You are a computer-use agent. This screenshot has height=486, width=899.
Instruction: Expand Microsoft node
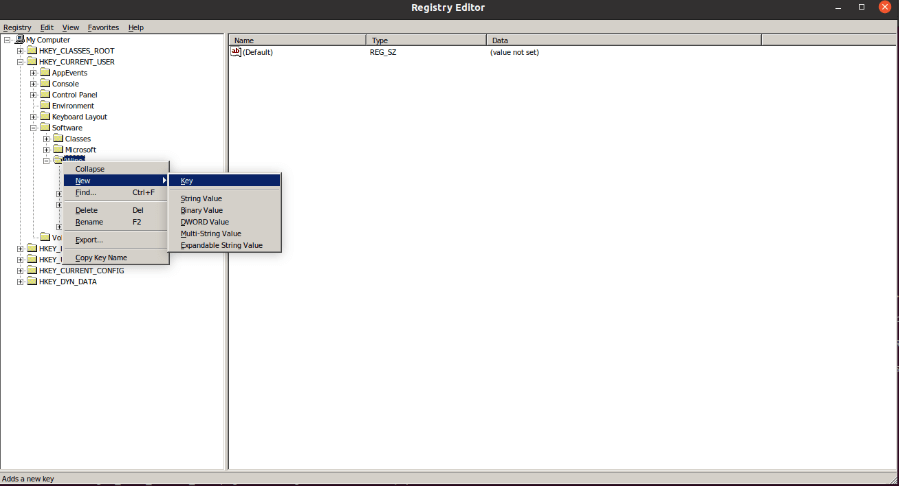point(46,150)
